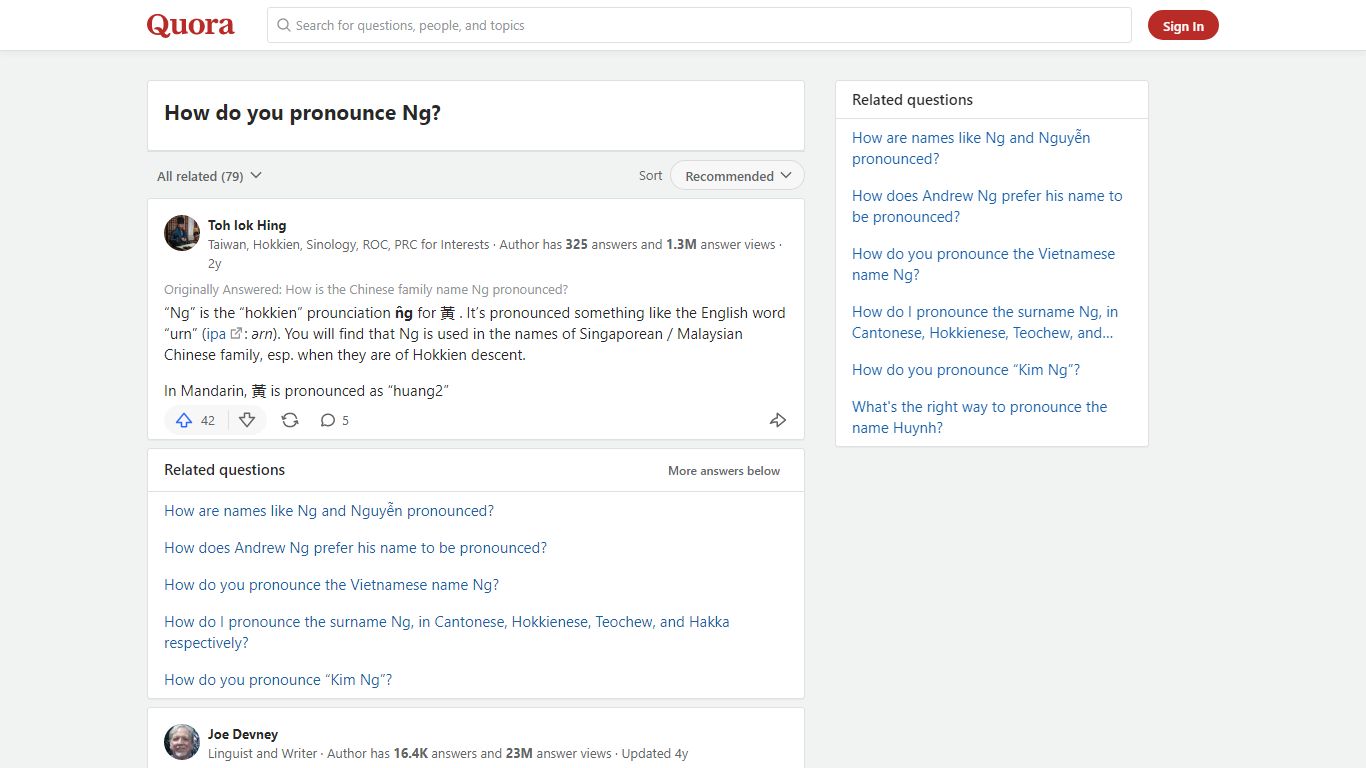Screen dimensions: 1366x768
Task: Click the "In Mandarin" sentence in answer
Action: click(x=306, y=391)
